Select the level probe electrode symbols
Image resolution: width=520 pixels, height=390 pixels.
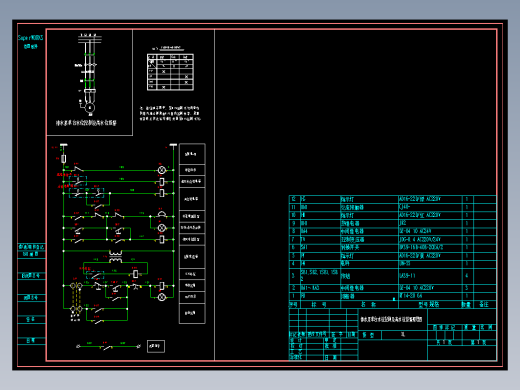(x=76, y=298)
